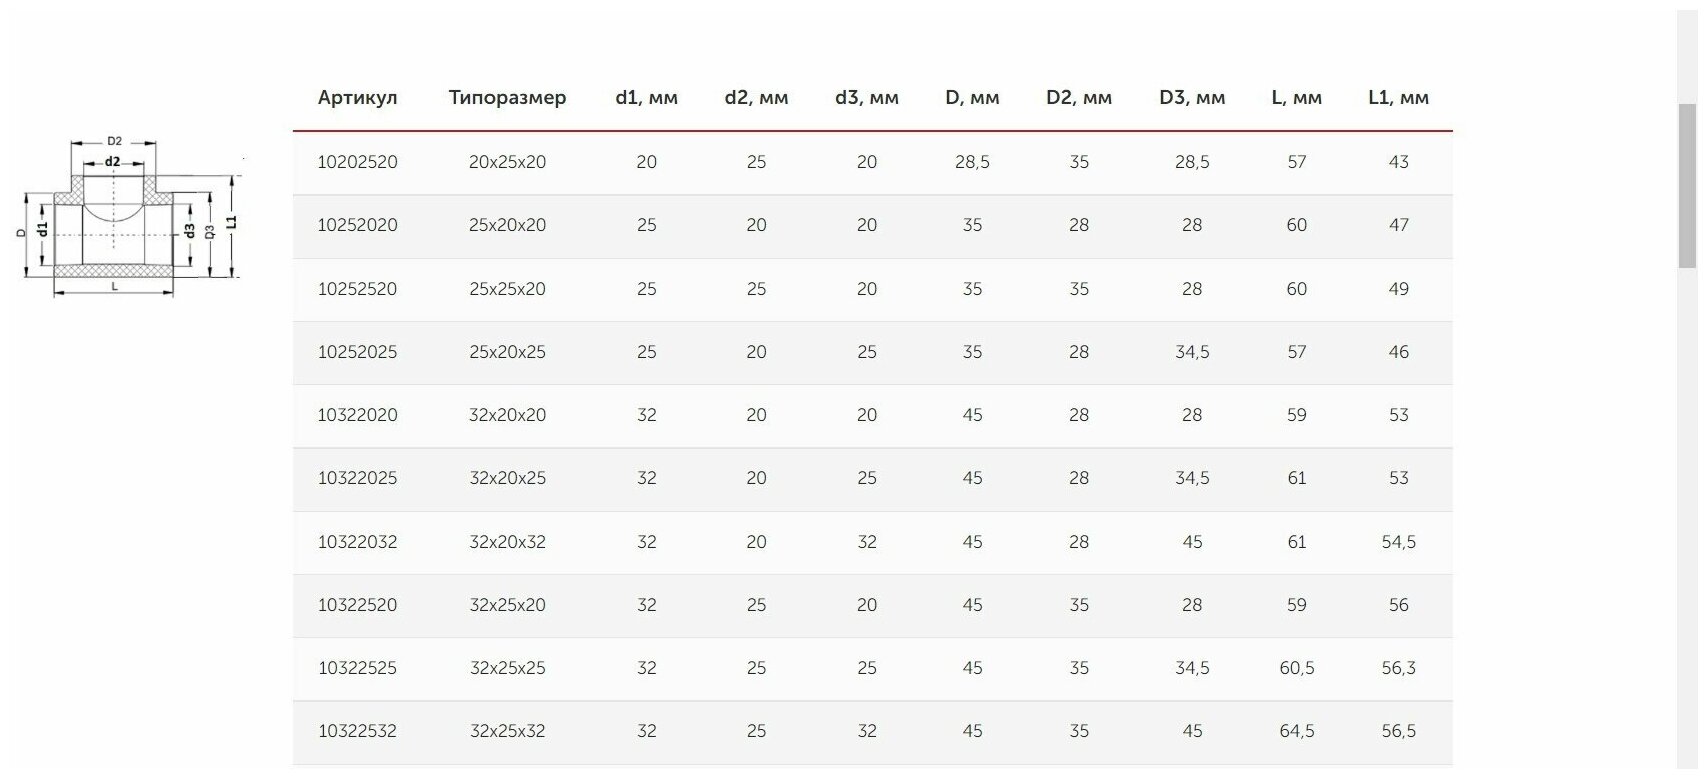Select the 32x25x32 size cell
This screenshot has height=779, width=1708.
tap(507, 731)
